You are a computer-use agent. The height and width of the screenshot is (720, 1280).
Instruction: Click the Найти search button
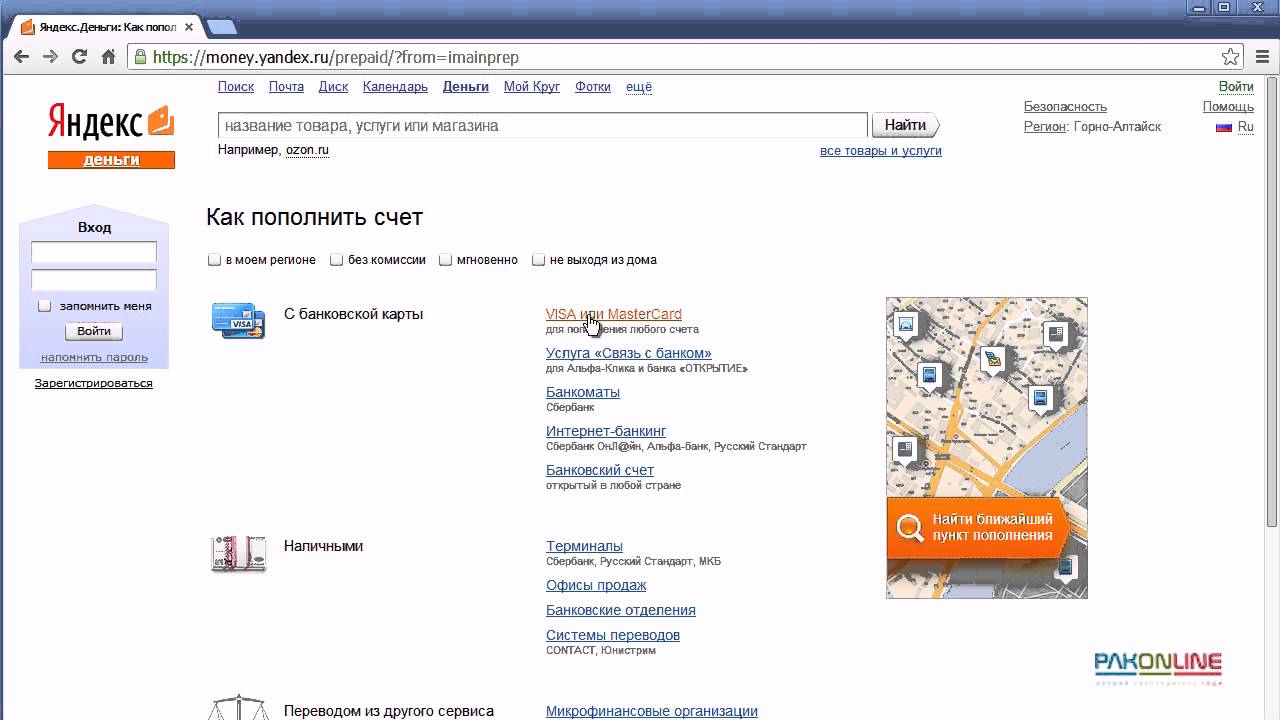pyautogui.click(x=905, y=126)
